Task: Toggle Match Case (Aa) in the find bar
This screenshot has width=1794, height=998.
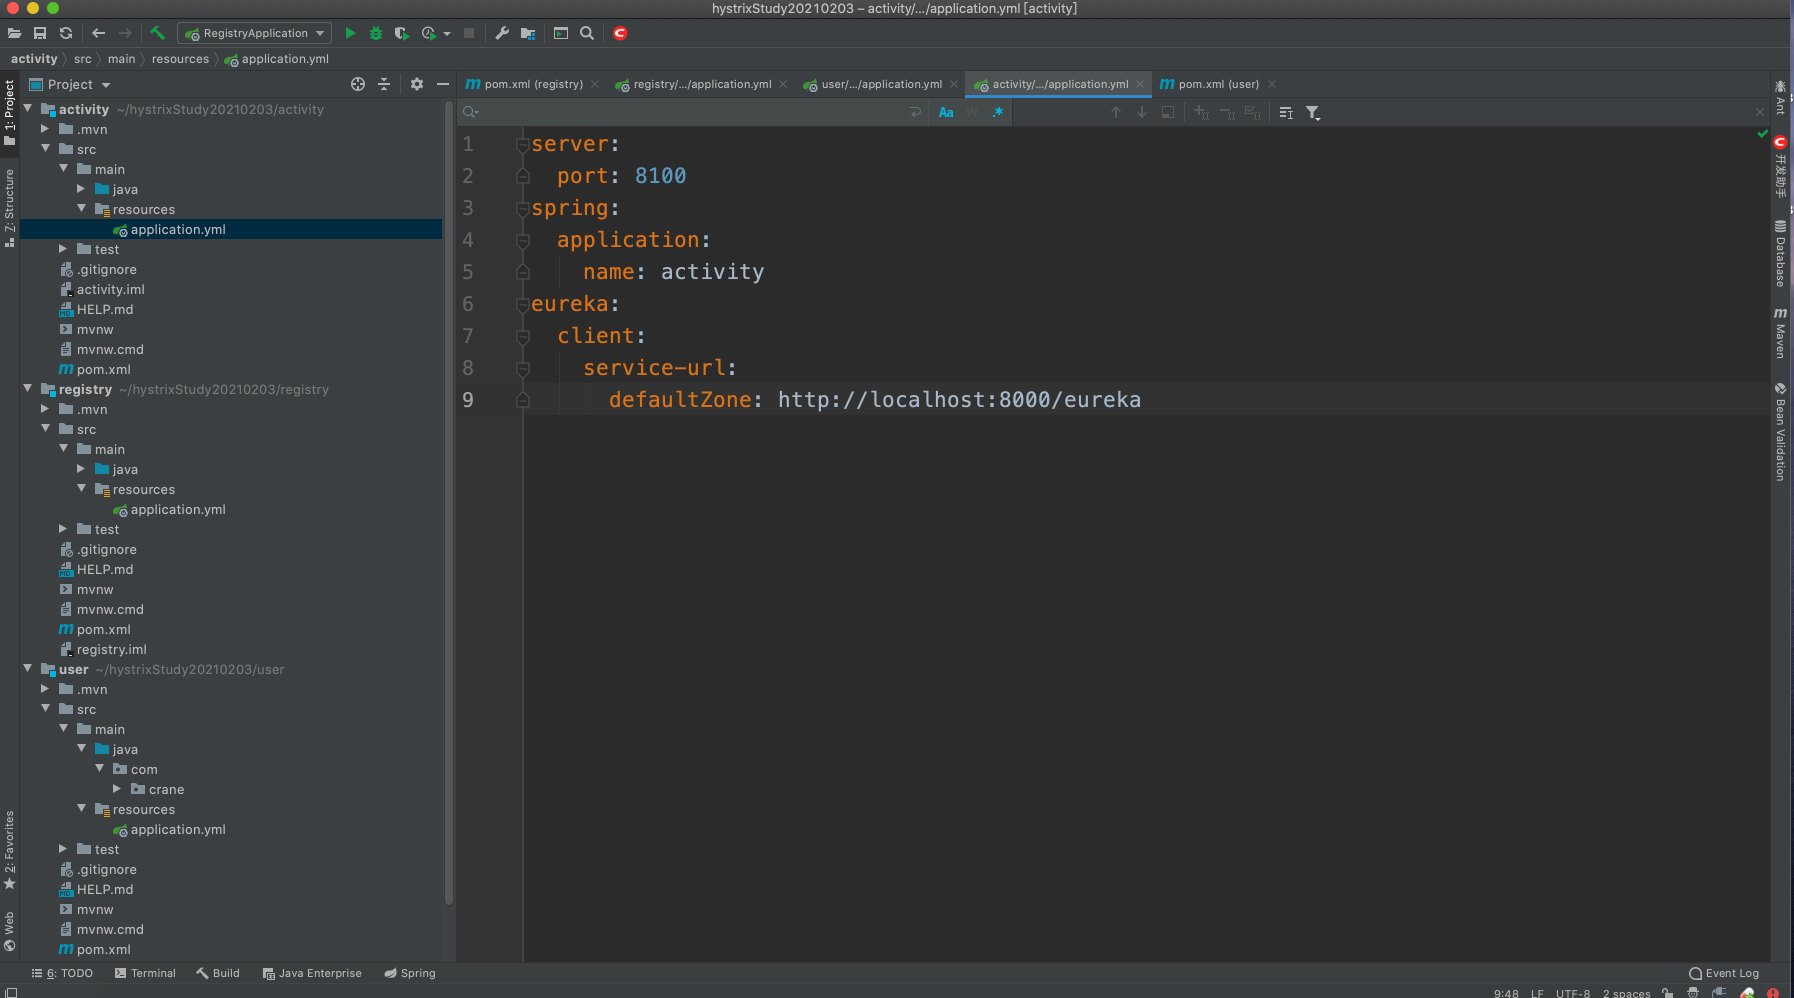Action: click(x=946, y=112)
